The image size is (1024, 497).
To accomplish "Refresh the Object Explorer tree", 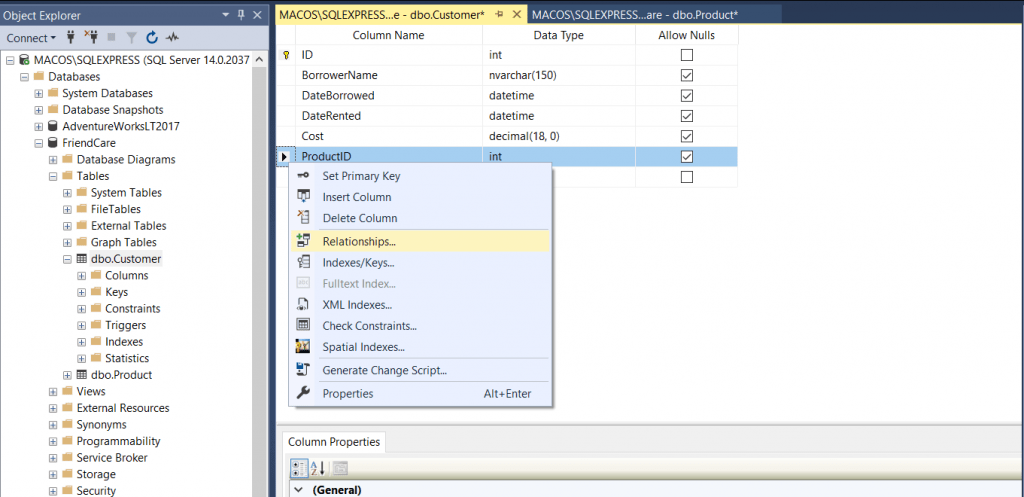I will (152, 37).
